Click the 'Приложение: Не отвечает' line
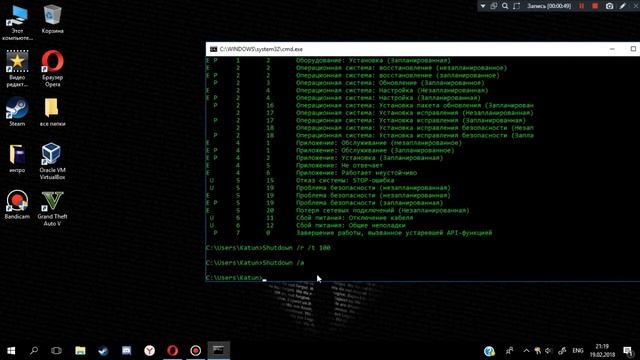This screenshot has width=640, height=360. 339,165
